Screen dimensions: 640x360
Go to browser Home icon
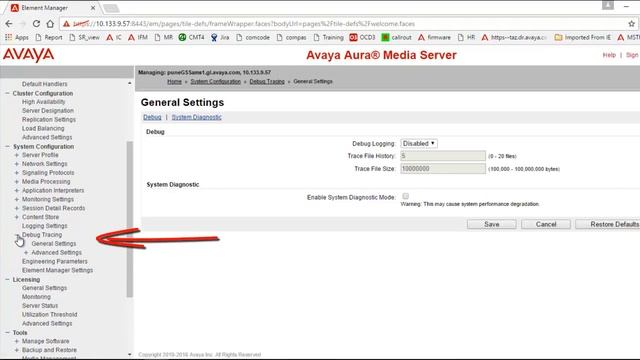pyautogui.click(x=50, y=24)
